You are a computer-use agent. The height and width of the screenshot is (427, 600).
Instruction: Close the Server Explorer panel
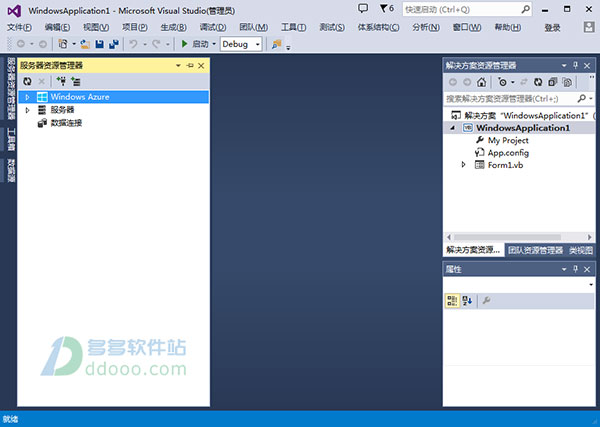coord(201,65)
